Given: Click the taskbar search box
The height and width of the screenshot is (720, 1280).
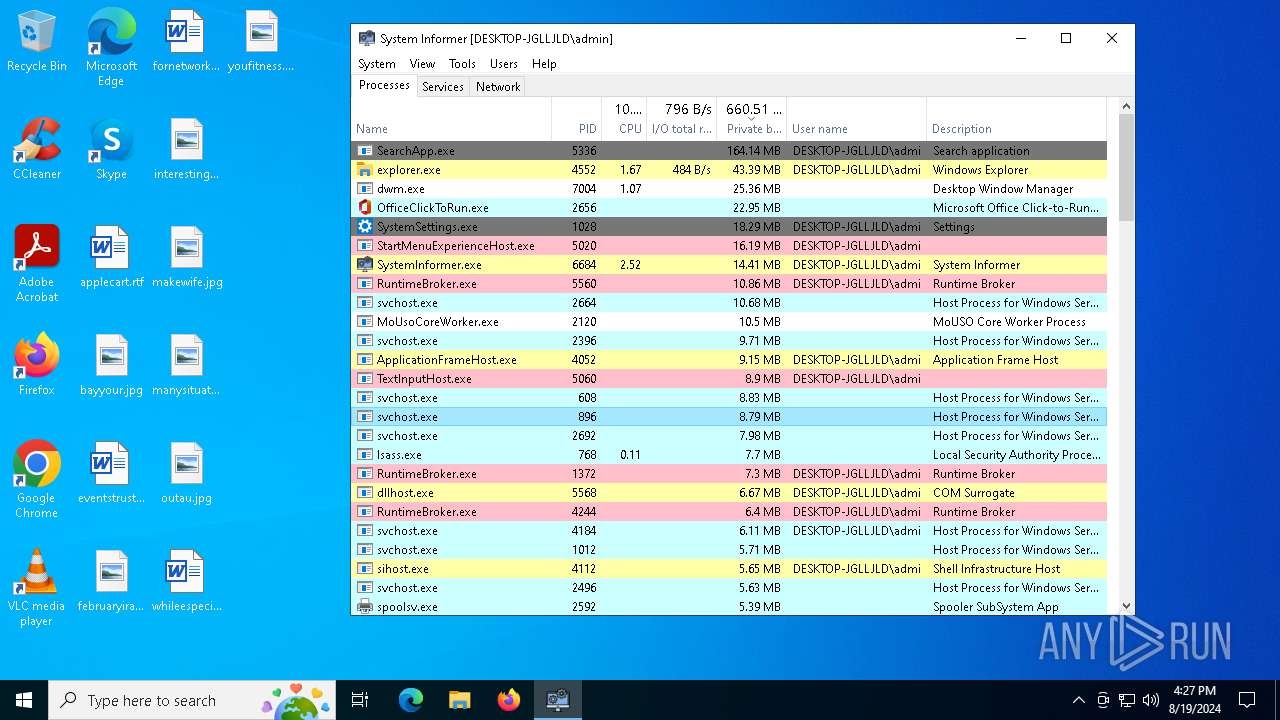Looking at the screenshot, I should (192, 700).
